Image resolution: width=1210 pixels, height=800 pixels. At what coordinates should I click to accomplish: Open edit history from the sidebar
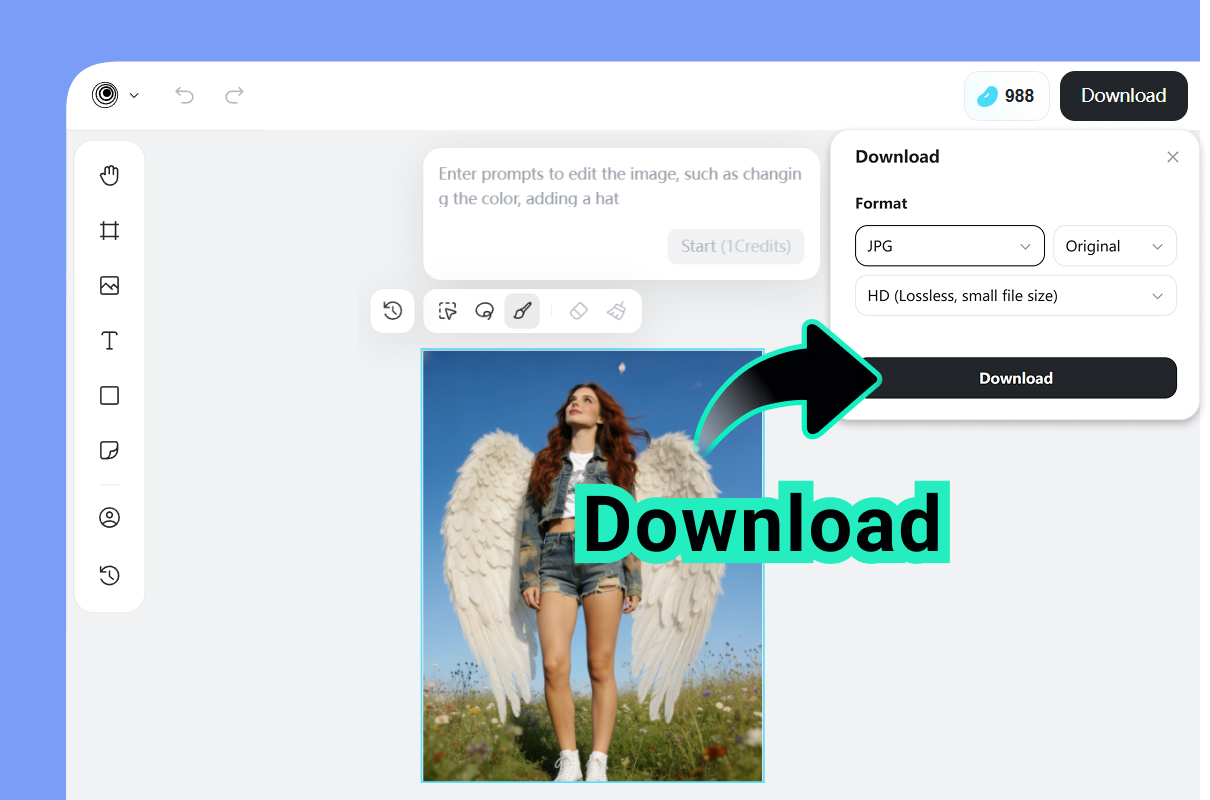[109, 575]
